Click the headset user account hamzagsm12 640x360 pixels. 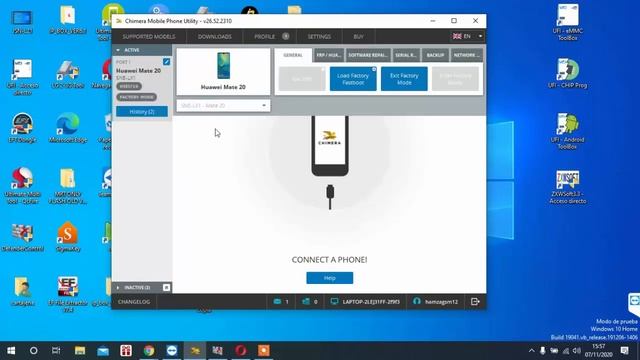[x=436, y=302]
